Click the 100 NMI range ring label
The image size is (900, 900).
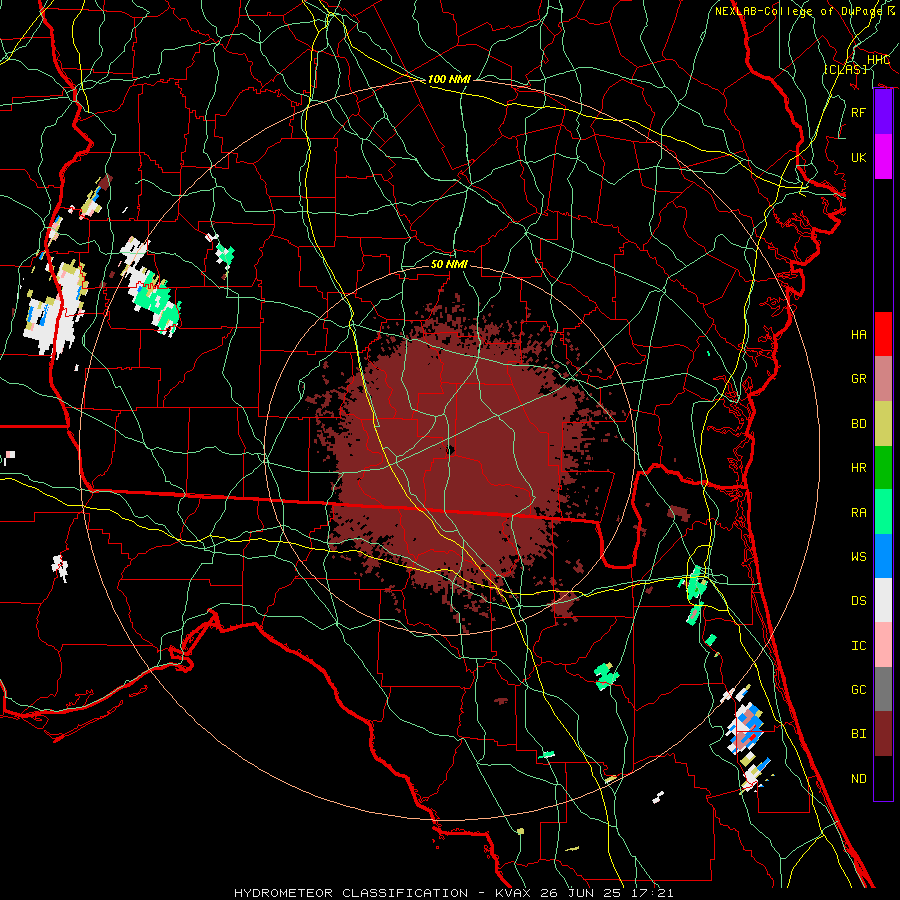(x=449, y=79)
